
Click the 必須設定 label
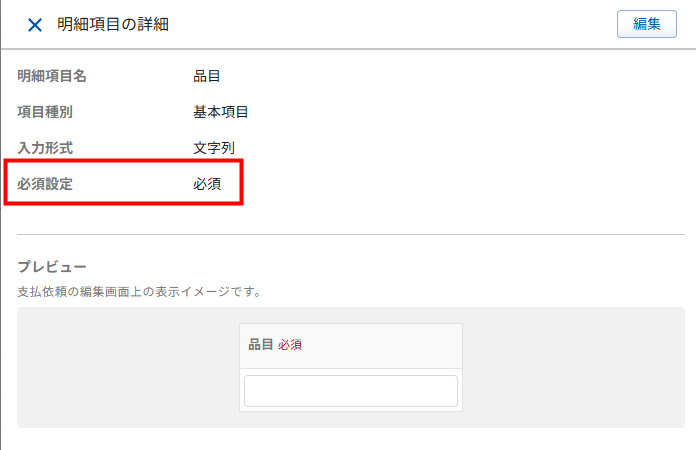pos(45,184)
